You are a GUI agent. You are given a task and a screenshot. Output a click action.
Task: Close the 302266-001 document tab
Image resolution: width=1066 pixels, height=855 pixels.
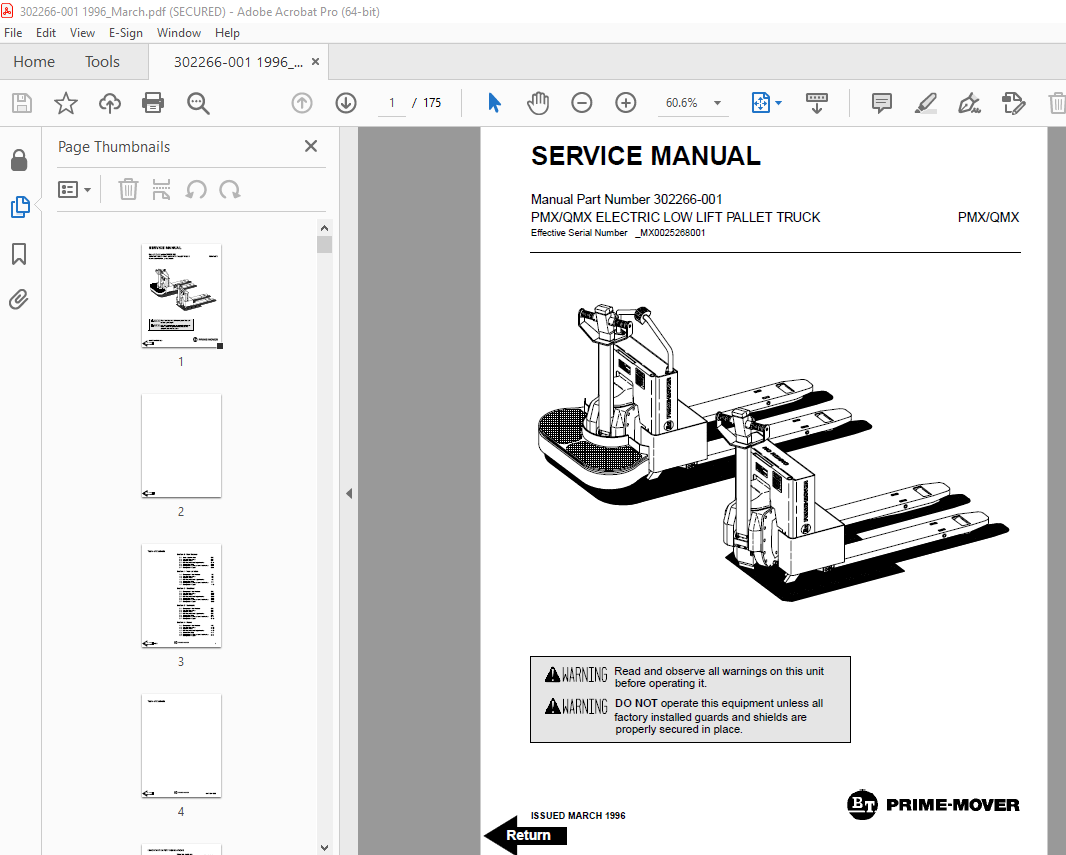click(x=315, y=62)
